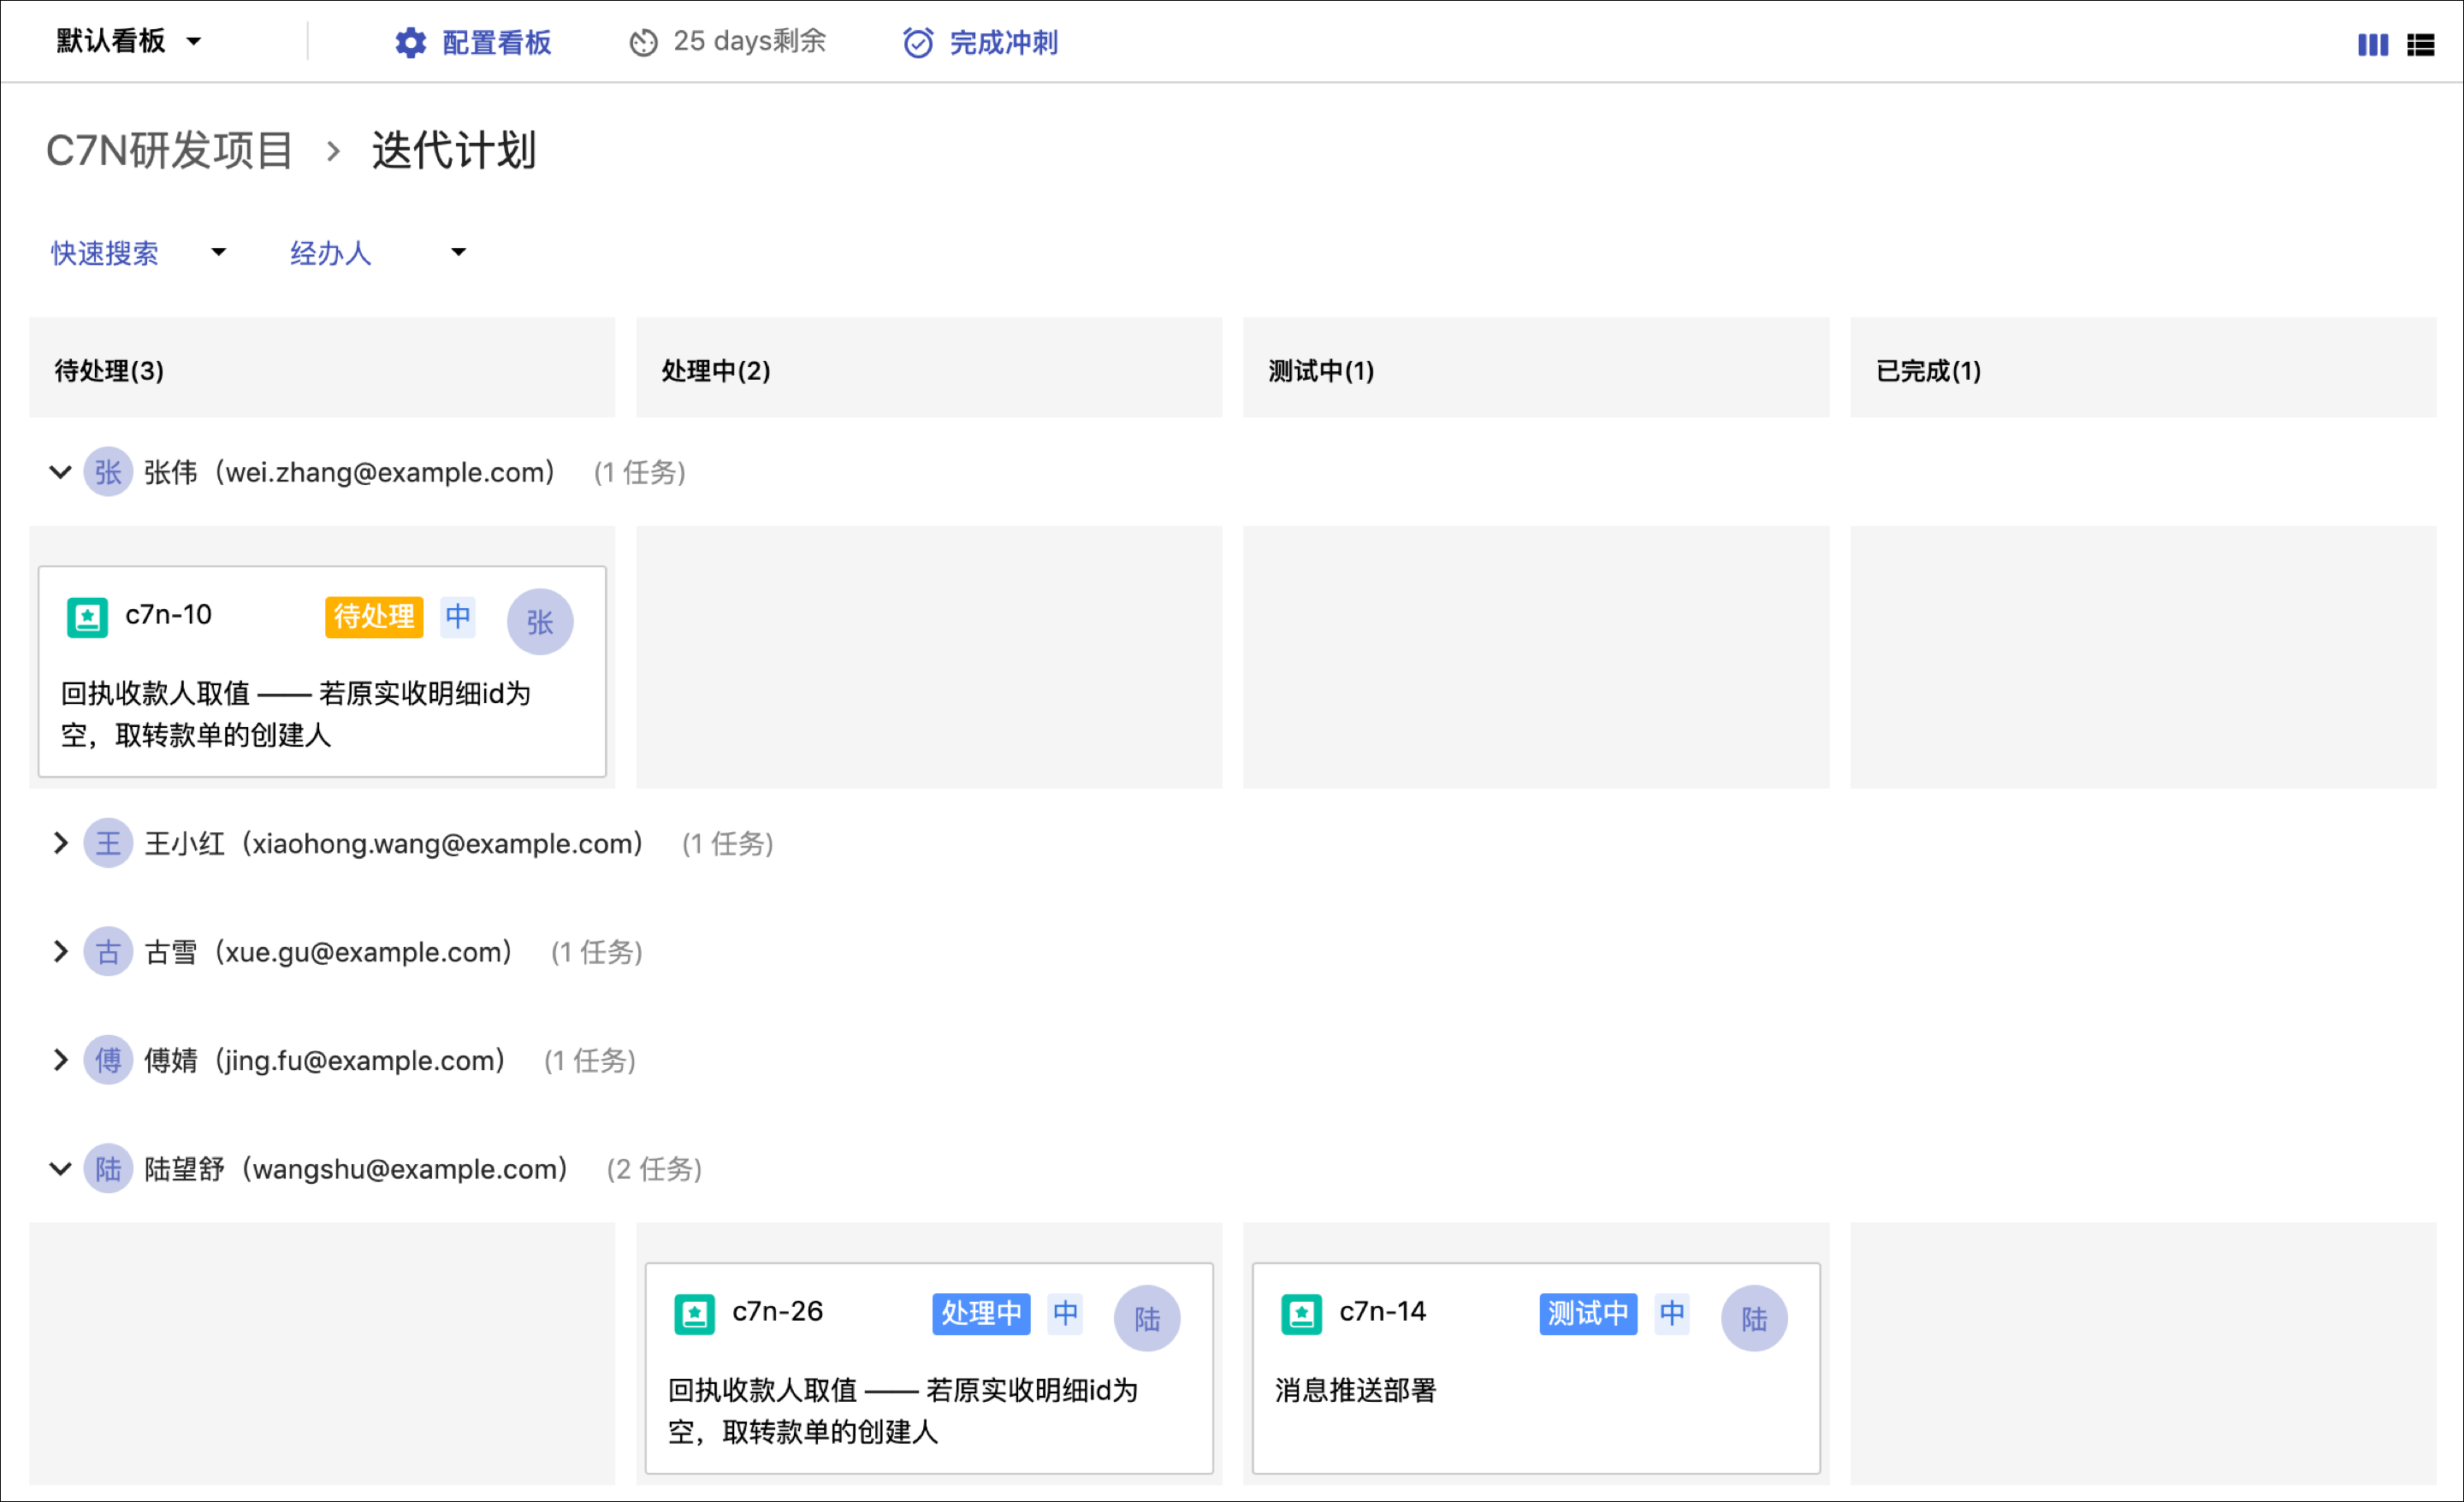Click the 张伟 (wei.zhang@example.com) swimlane name
Image resolution: width=2464 pixels, height=1502 pixels.
(349, 471)
